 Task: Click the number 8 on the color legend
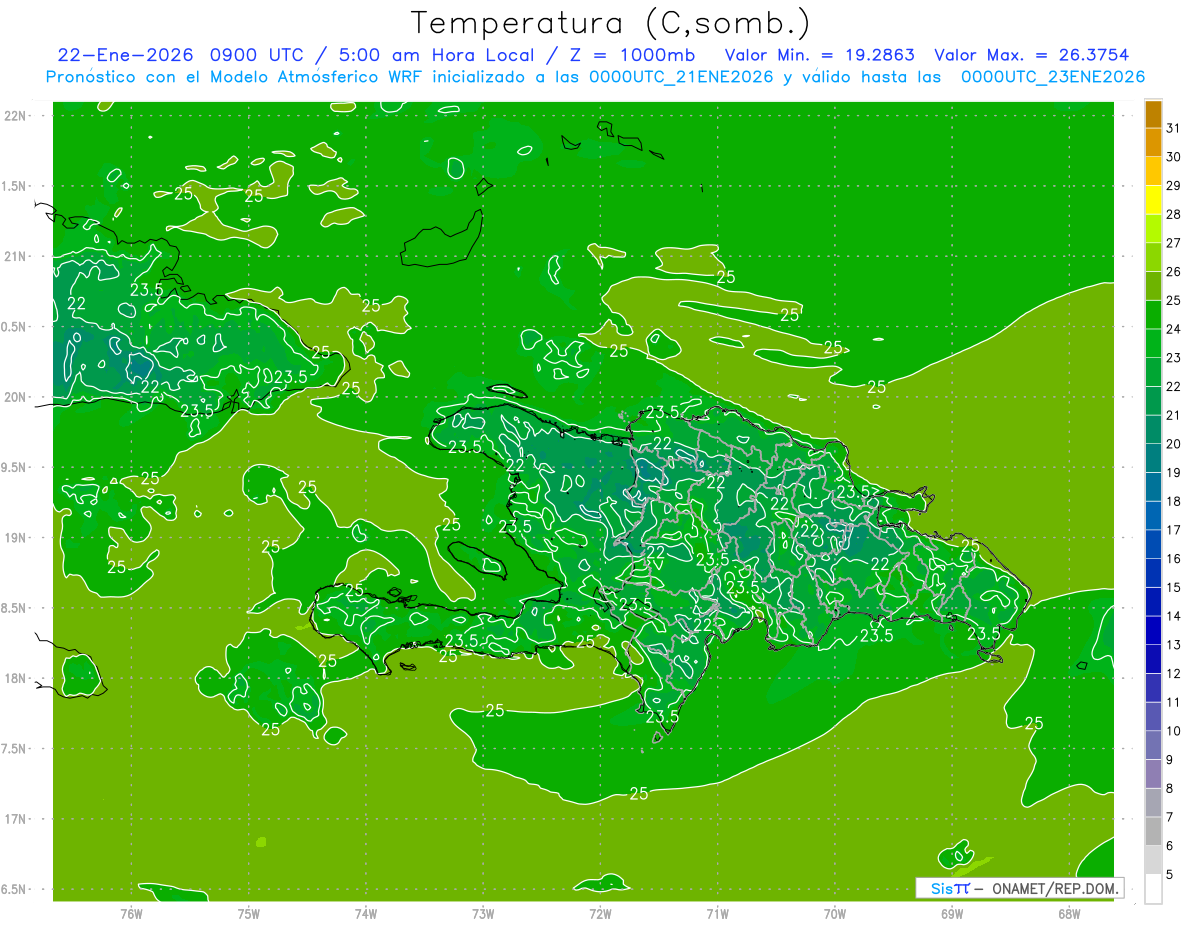tap(1170, 788)
